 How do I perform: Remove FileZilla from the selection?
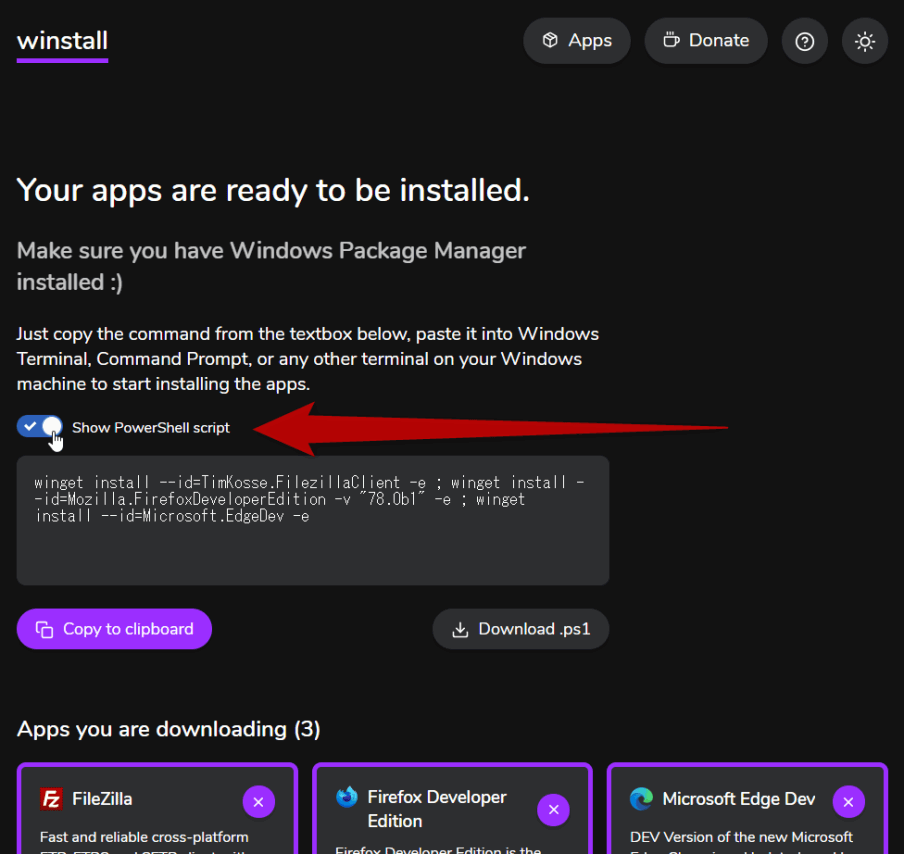258,802
